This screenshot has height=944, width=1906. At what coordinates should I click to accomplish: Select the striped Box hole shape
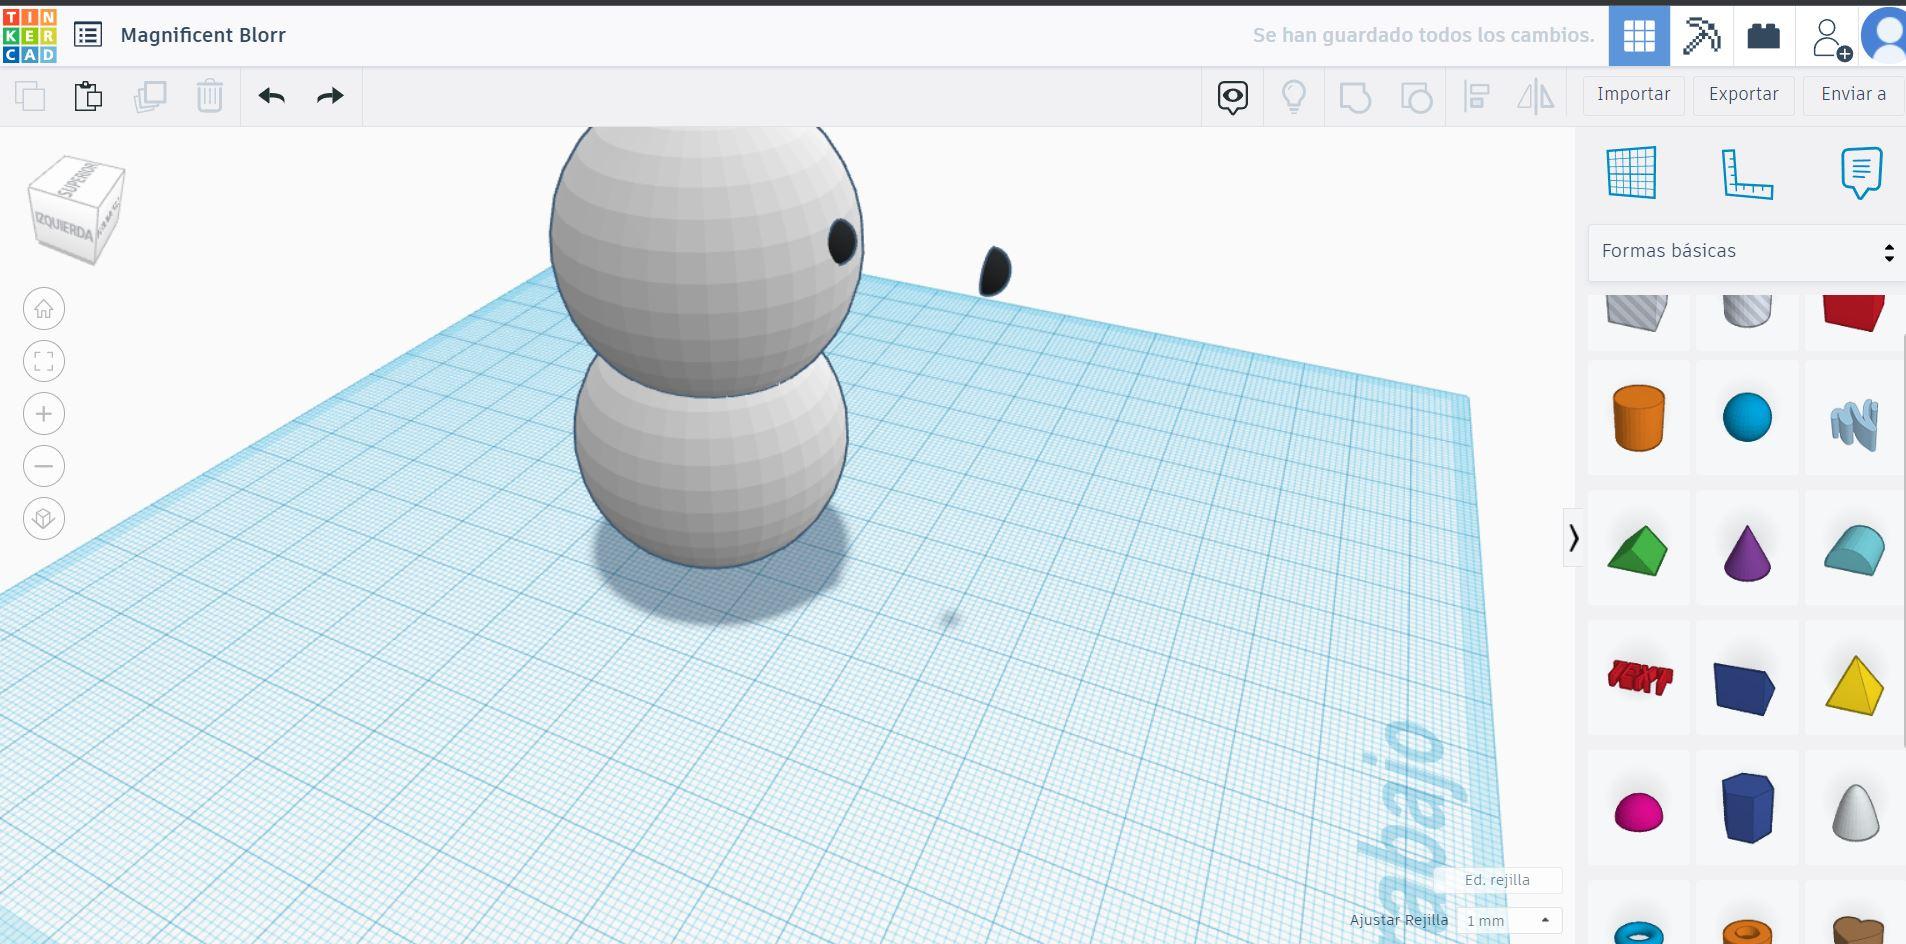coord(1637,313)
